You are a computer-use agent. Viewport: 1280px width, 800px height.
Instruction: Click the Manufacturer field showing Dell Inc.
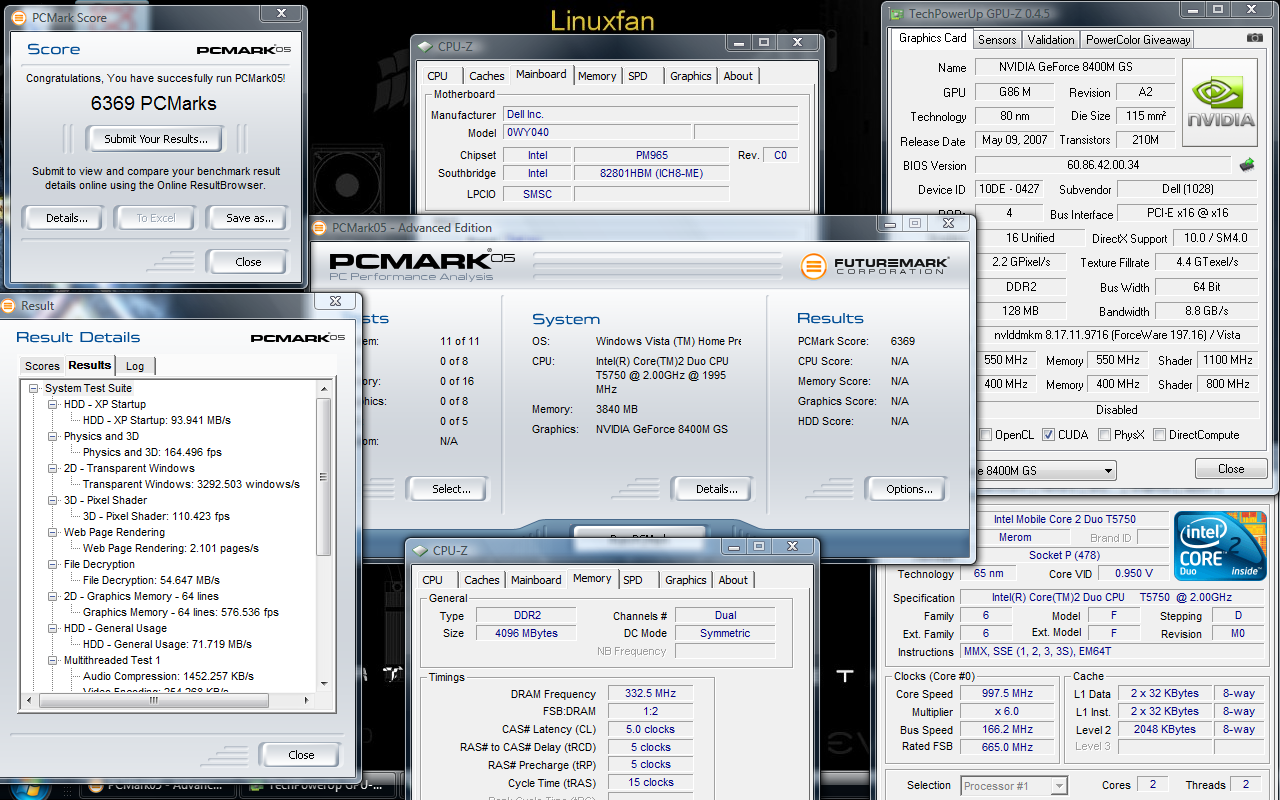[x=650, y=115]
